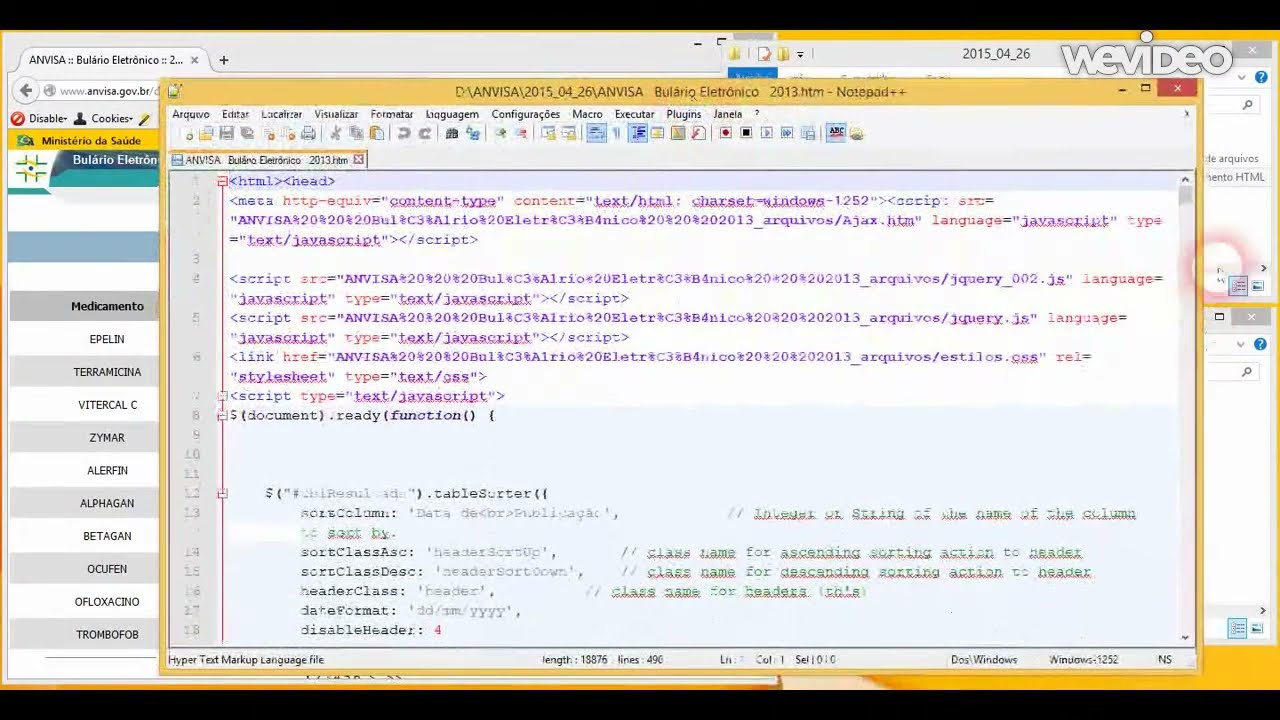Open a new browser tab with plus
This screenshot has width=1280, height=720.
coord(223,60)
